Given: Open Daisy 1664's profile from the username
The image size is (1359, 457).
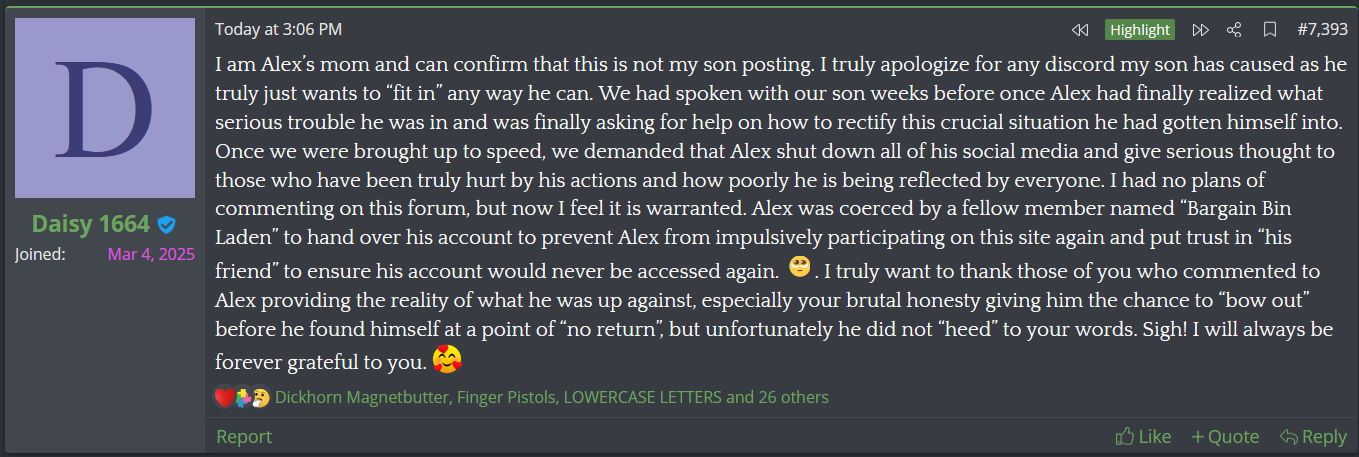Looking at the screenshot, I should click(x=90, y=224).
